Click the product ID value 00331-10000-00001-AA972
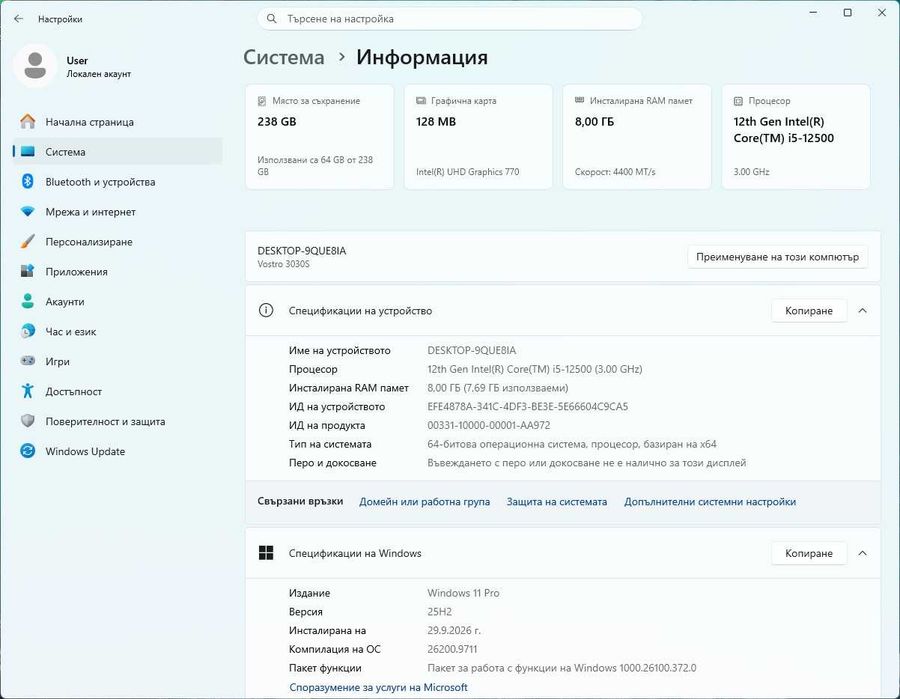The height and width of the screenshot is (699, 900). 488,425
